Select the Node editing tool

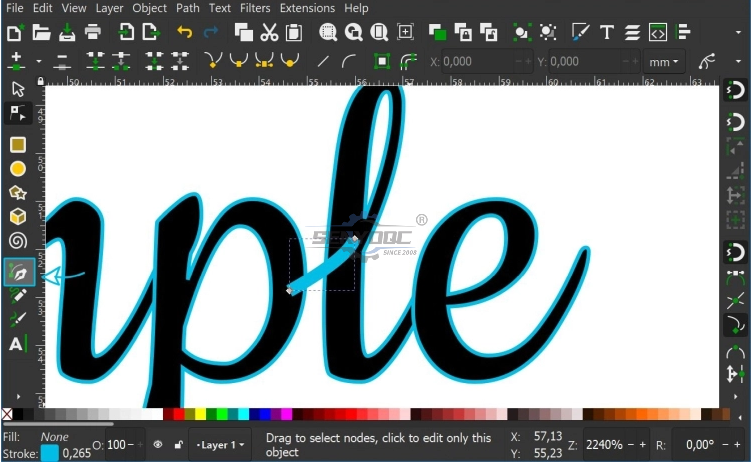pyautogui.click(x=18, y=113)
